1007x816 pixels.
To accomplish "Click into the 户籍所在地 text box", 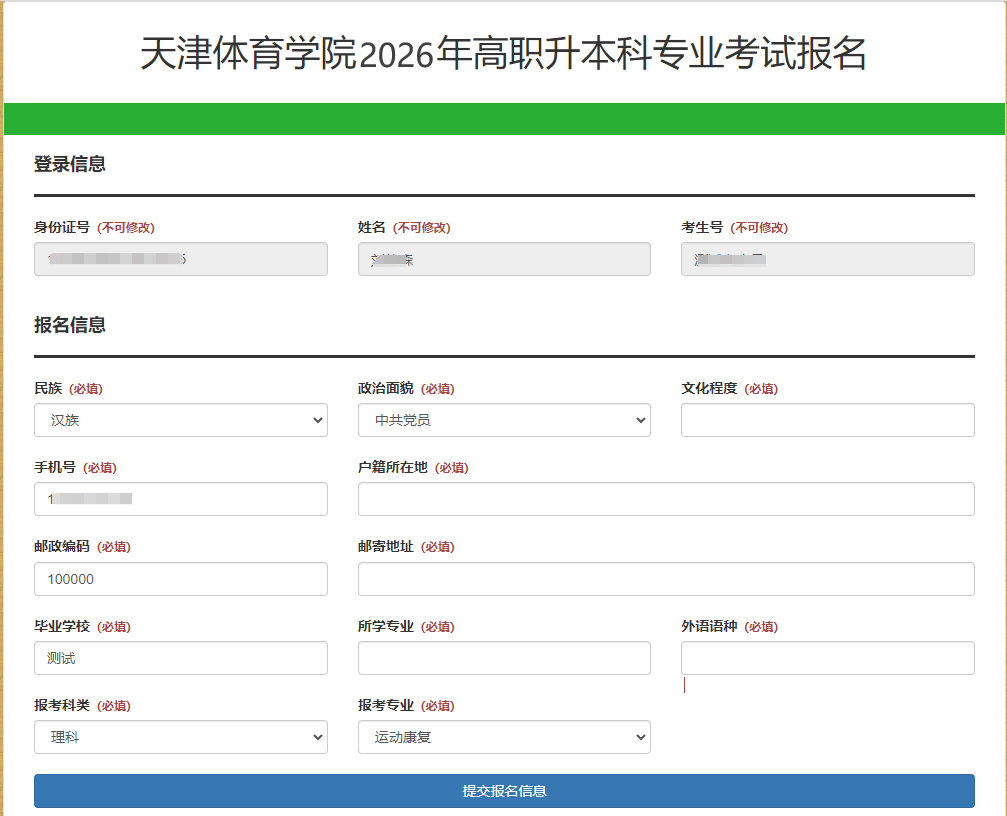I will (665, 499).
